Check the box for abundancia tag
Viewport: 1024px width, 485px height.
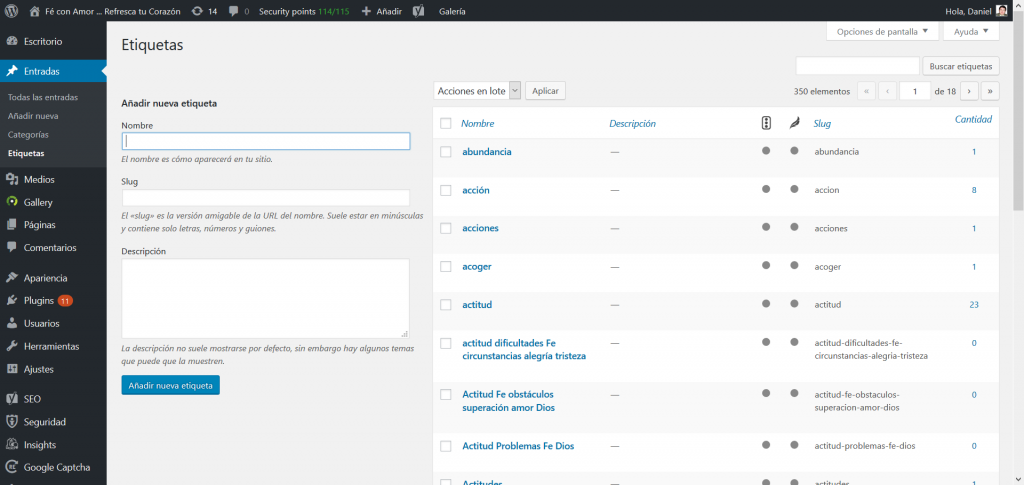click(x=446, y=152)
